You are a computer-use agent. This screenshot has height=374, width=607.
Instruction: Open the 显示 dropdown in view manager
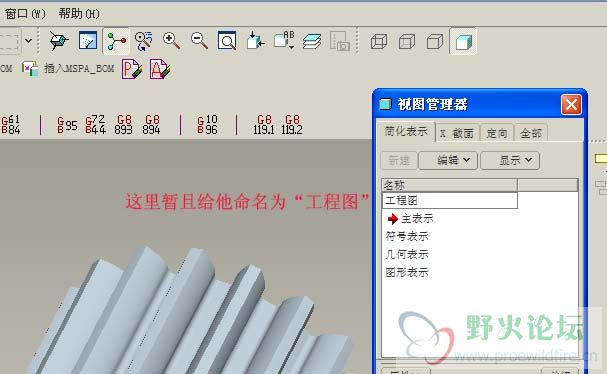click(x=510, y=160)
